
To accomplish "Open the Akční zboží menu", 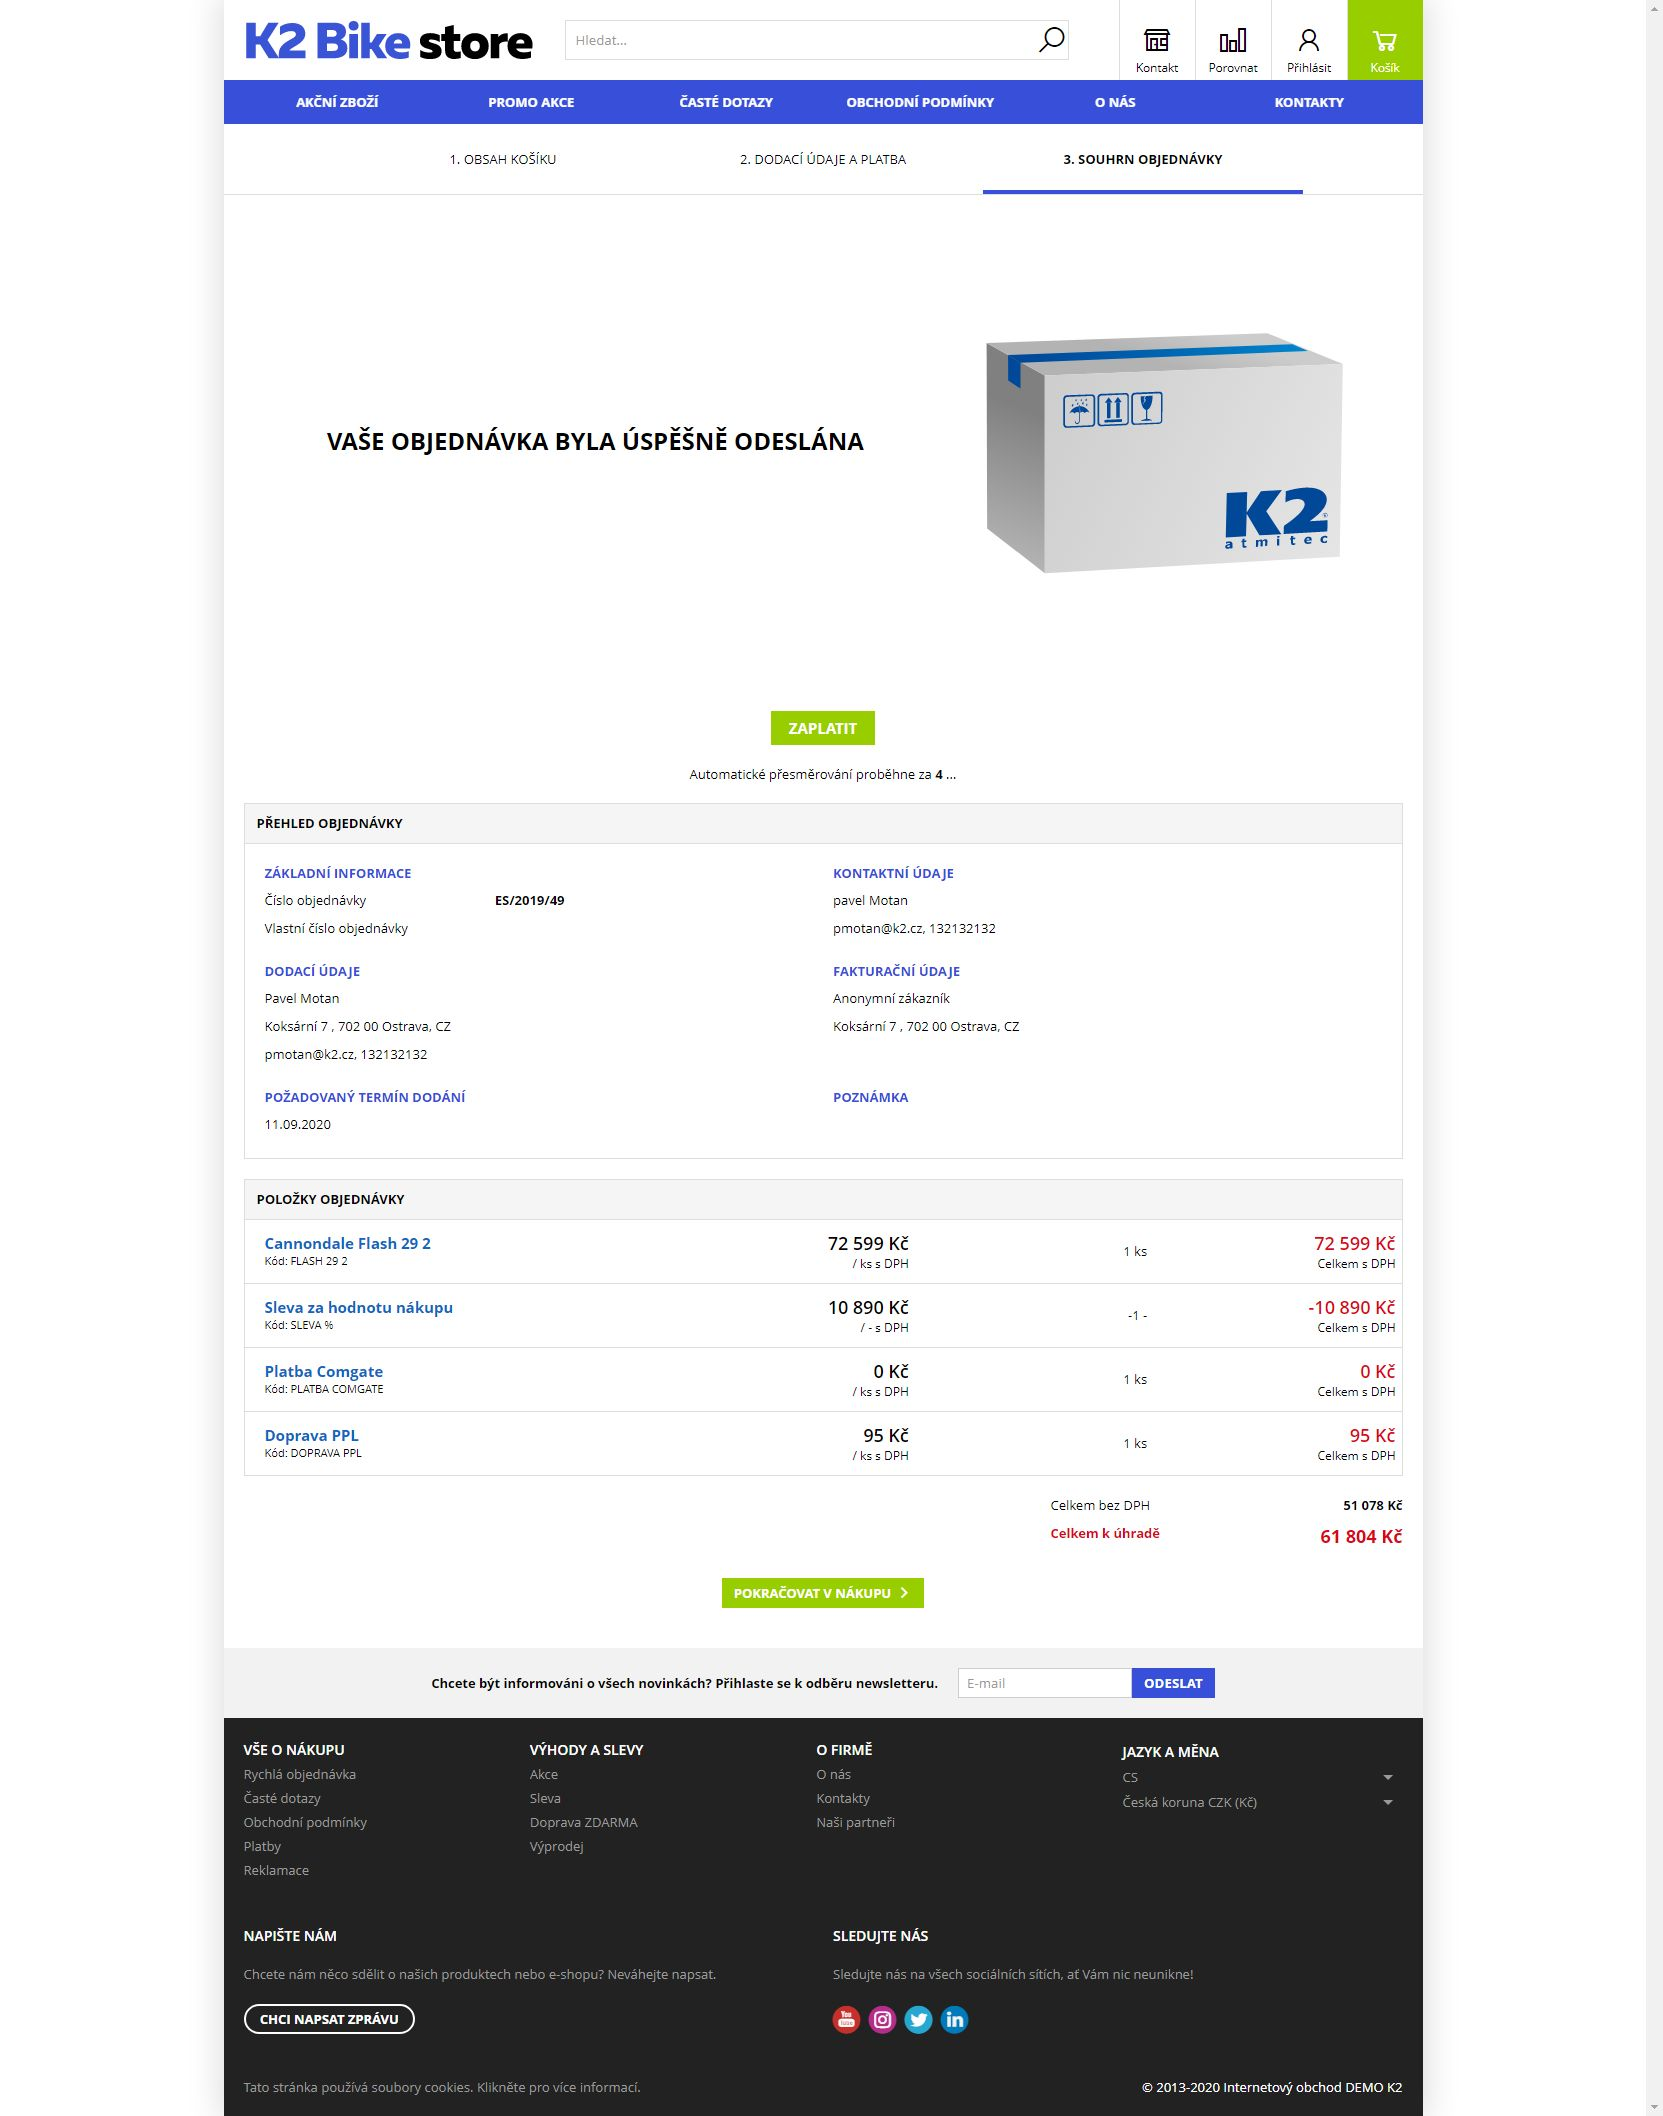I will point(337,102).
